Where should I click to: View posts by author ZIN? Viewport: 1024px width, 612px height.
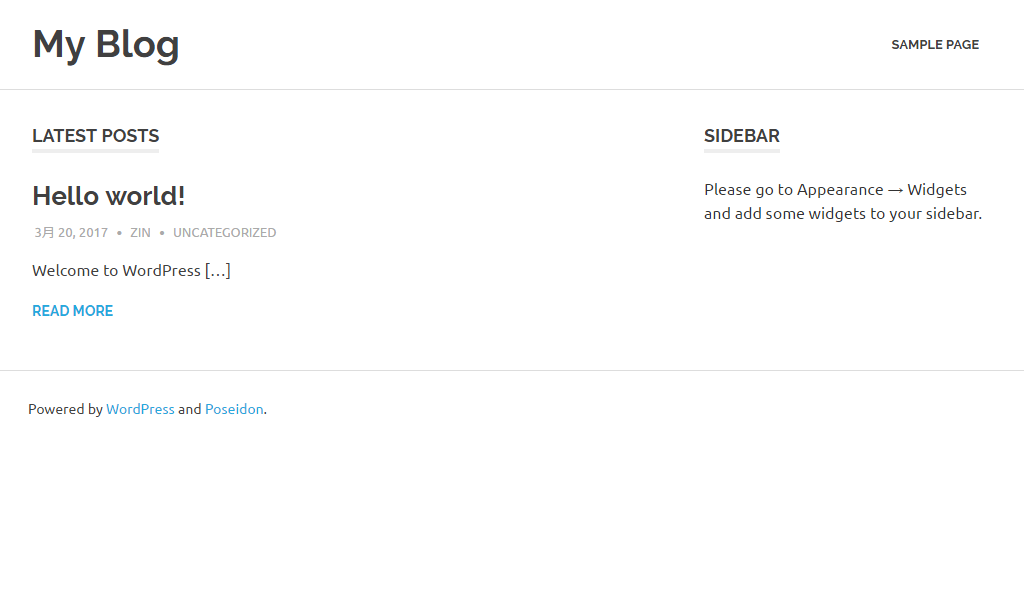tap(140, 233)
